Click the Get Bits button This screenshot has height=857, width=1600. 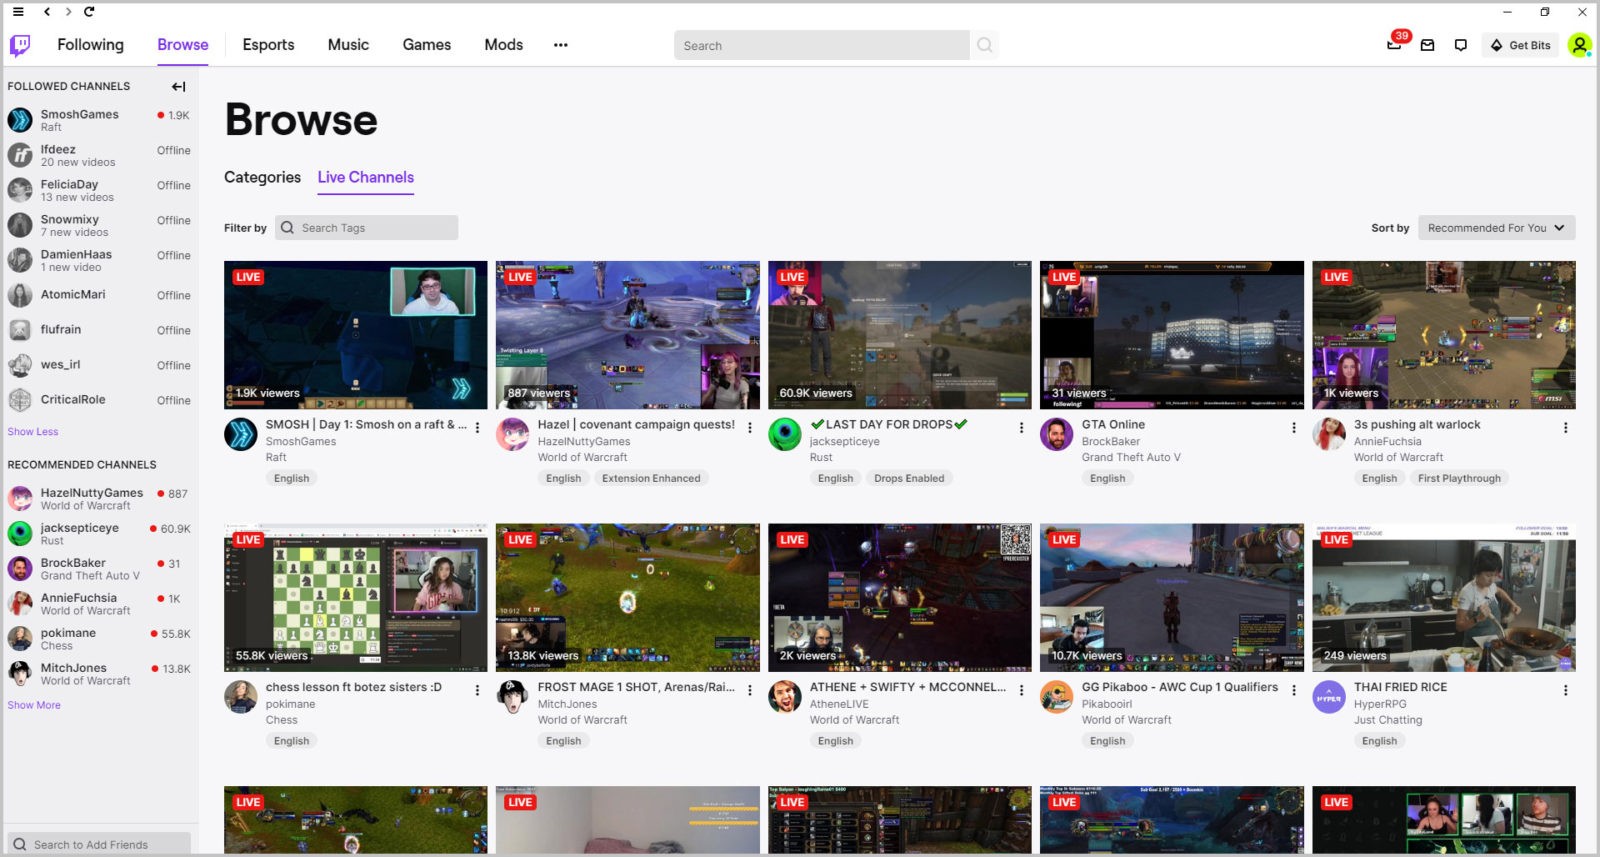click(1521, 45)
